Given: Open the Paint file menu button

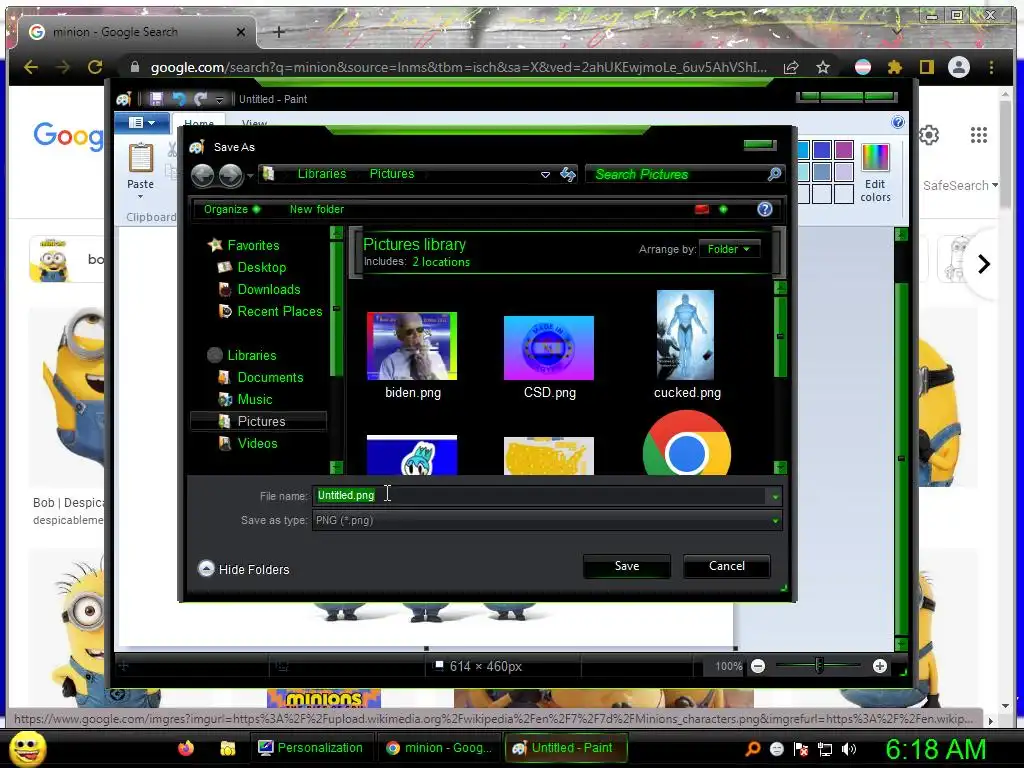Looking at the screenshot, I should tap(142, 122).
